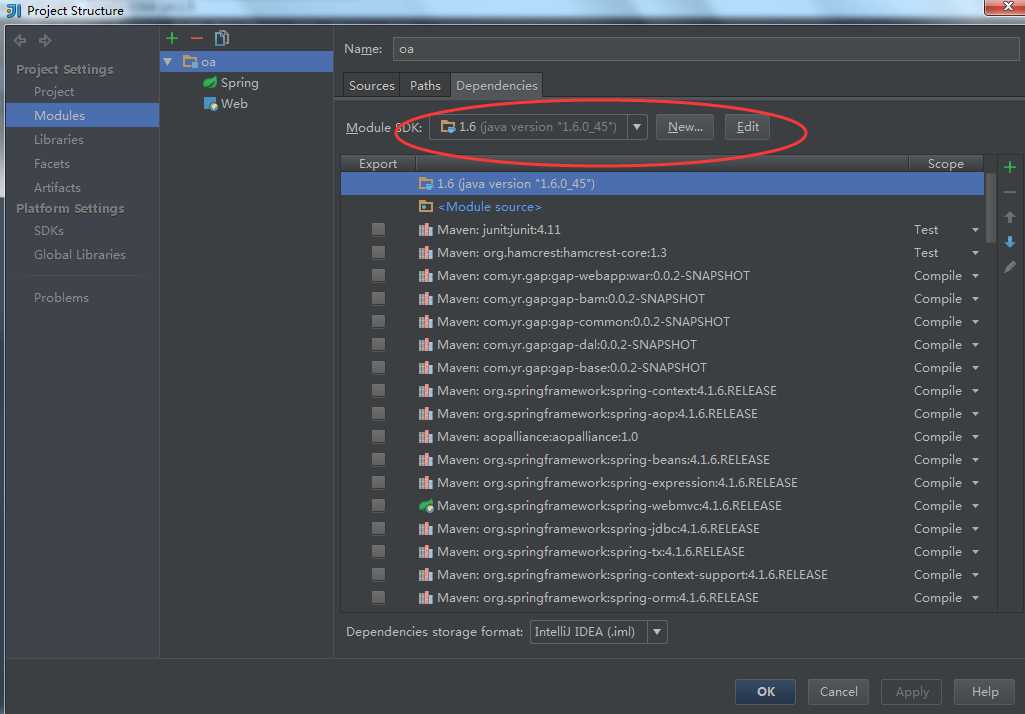Add a new module with green plus
This screenshot has width=1025, height=714.
point(172,39)
